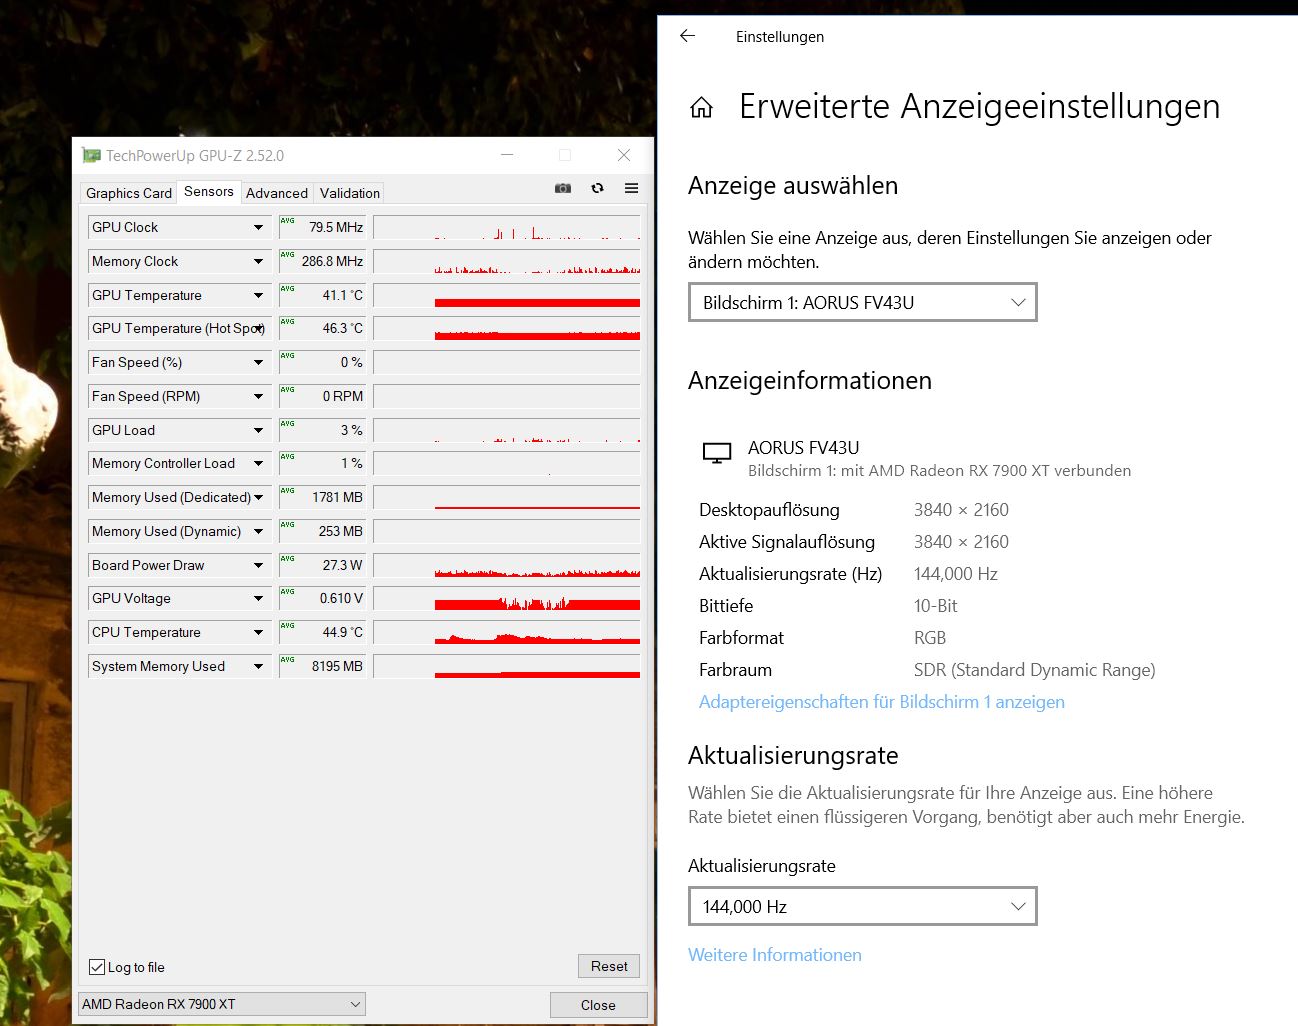
Task: Expand the GPU Load dropdown
Action: point(258,431)
